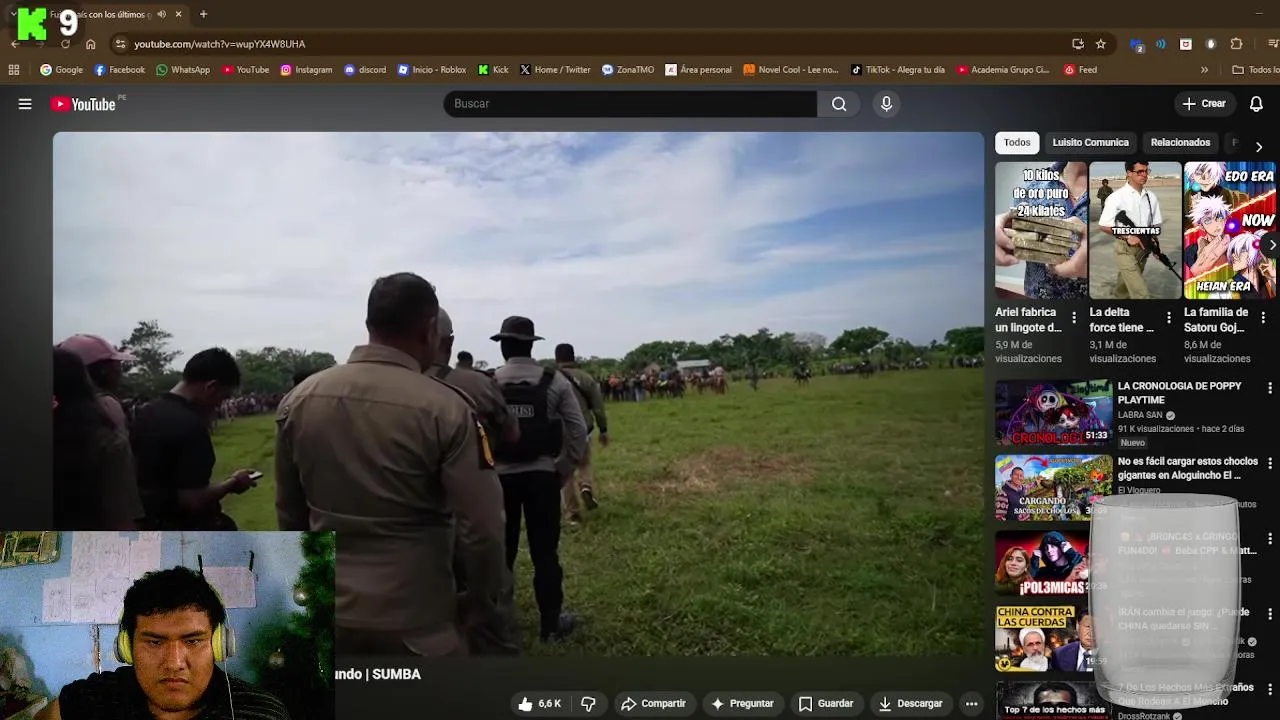The width and height of the screenshot is (1280, 720).
Task: Open the Satoru Gojo family Short
Action: coord(1230,230)
